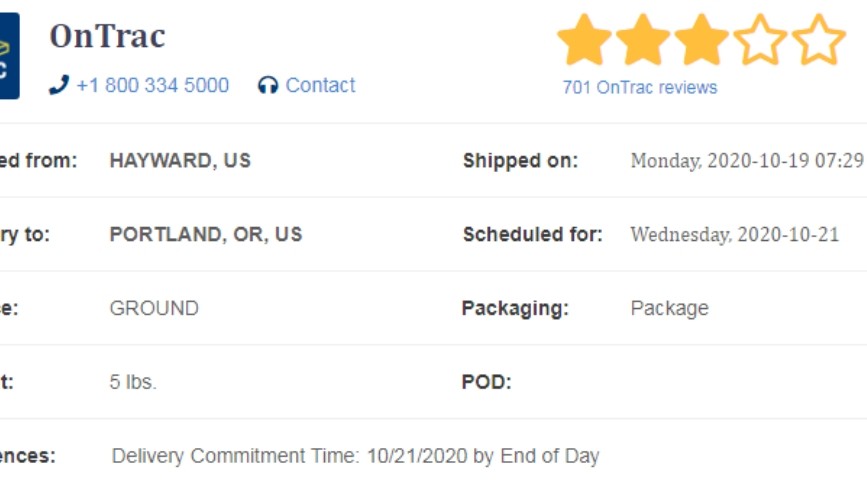867x487 pixels.
Task: Click the Package packaging value
Action: [x=670, y=308]
